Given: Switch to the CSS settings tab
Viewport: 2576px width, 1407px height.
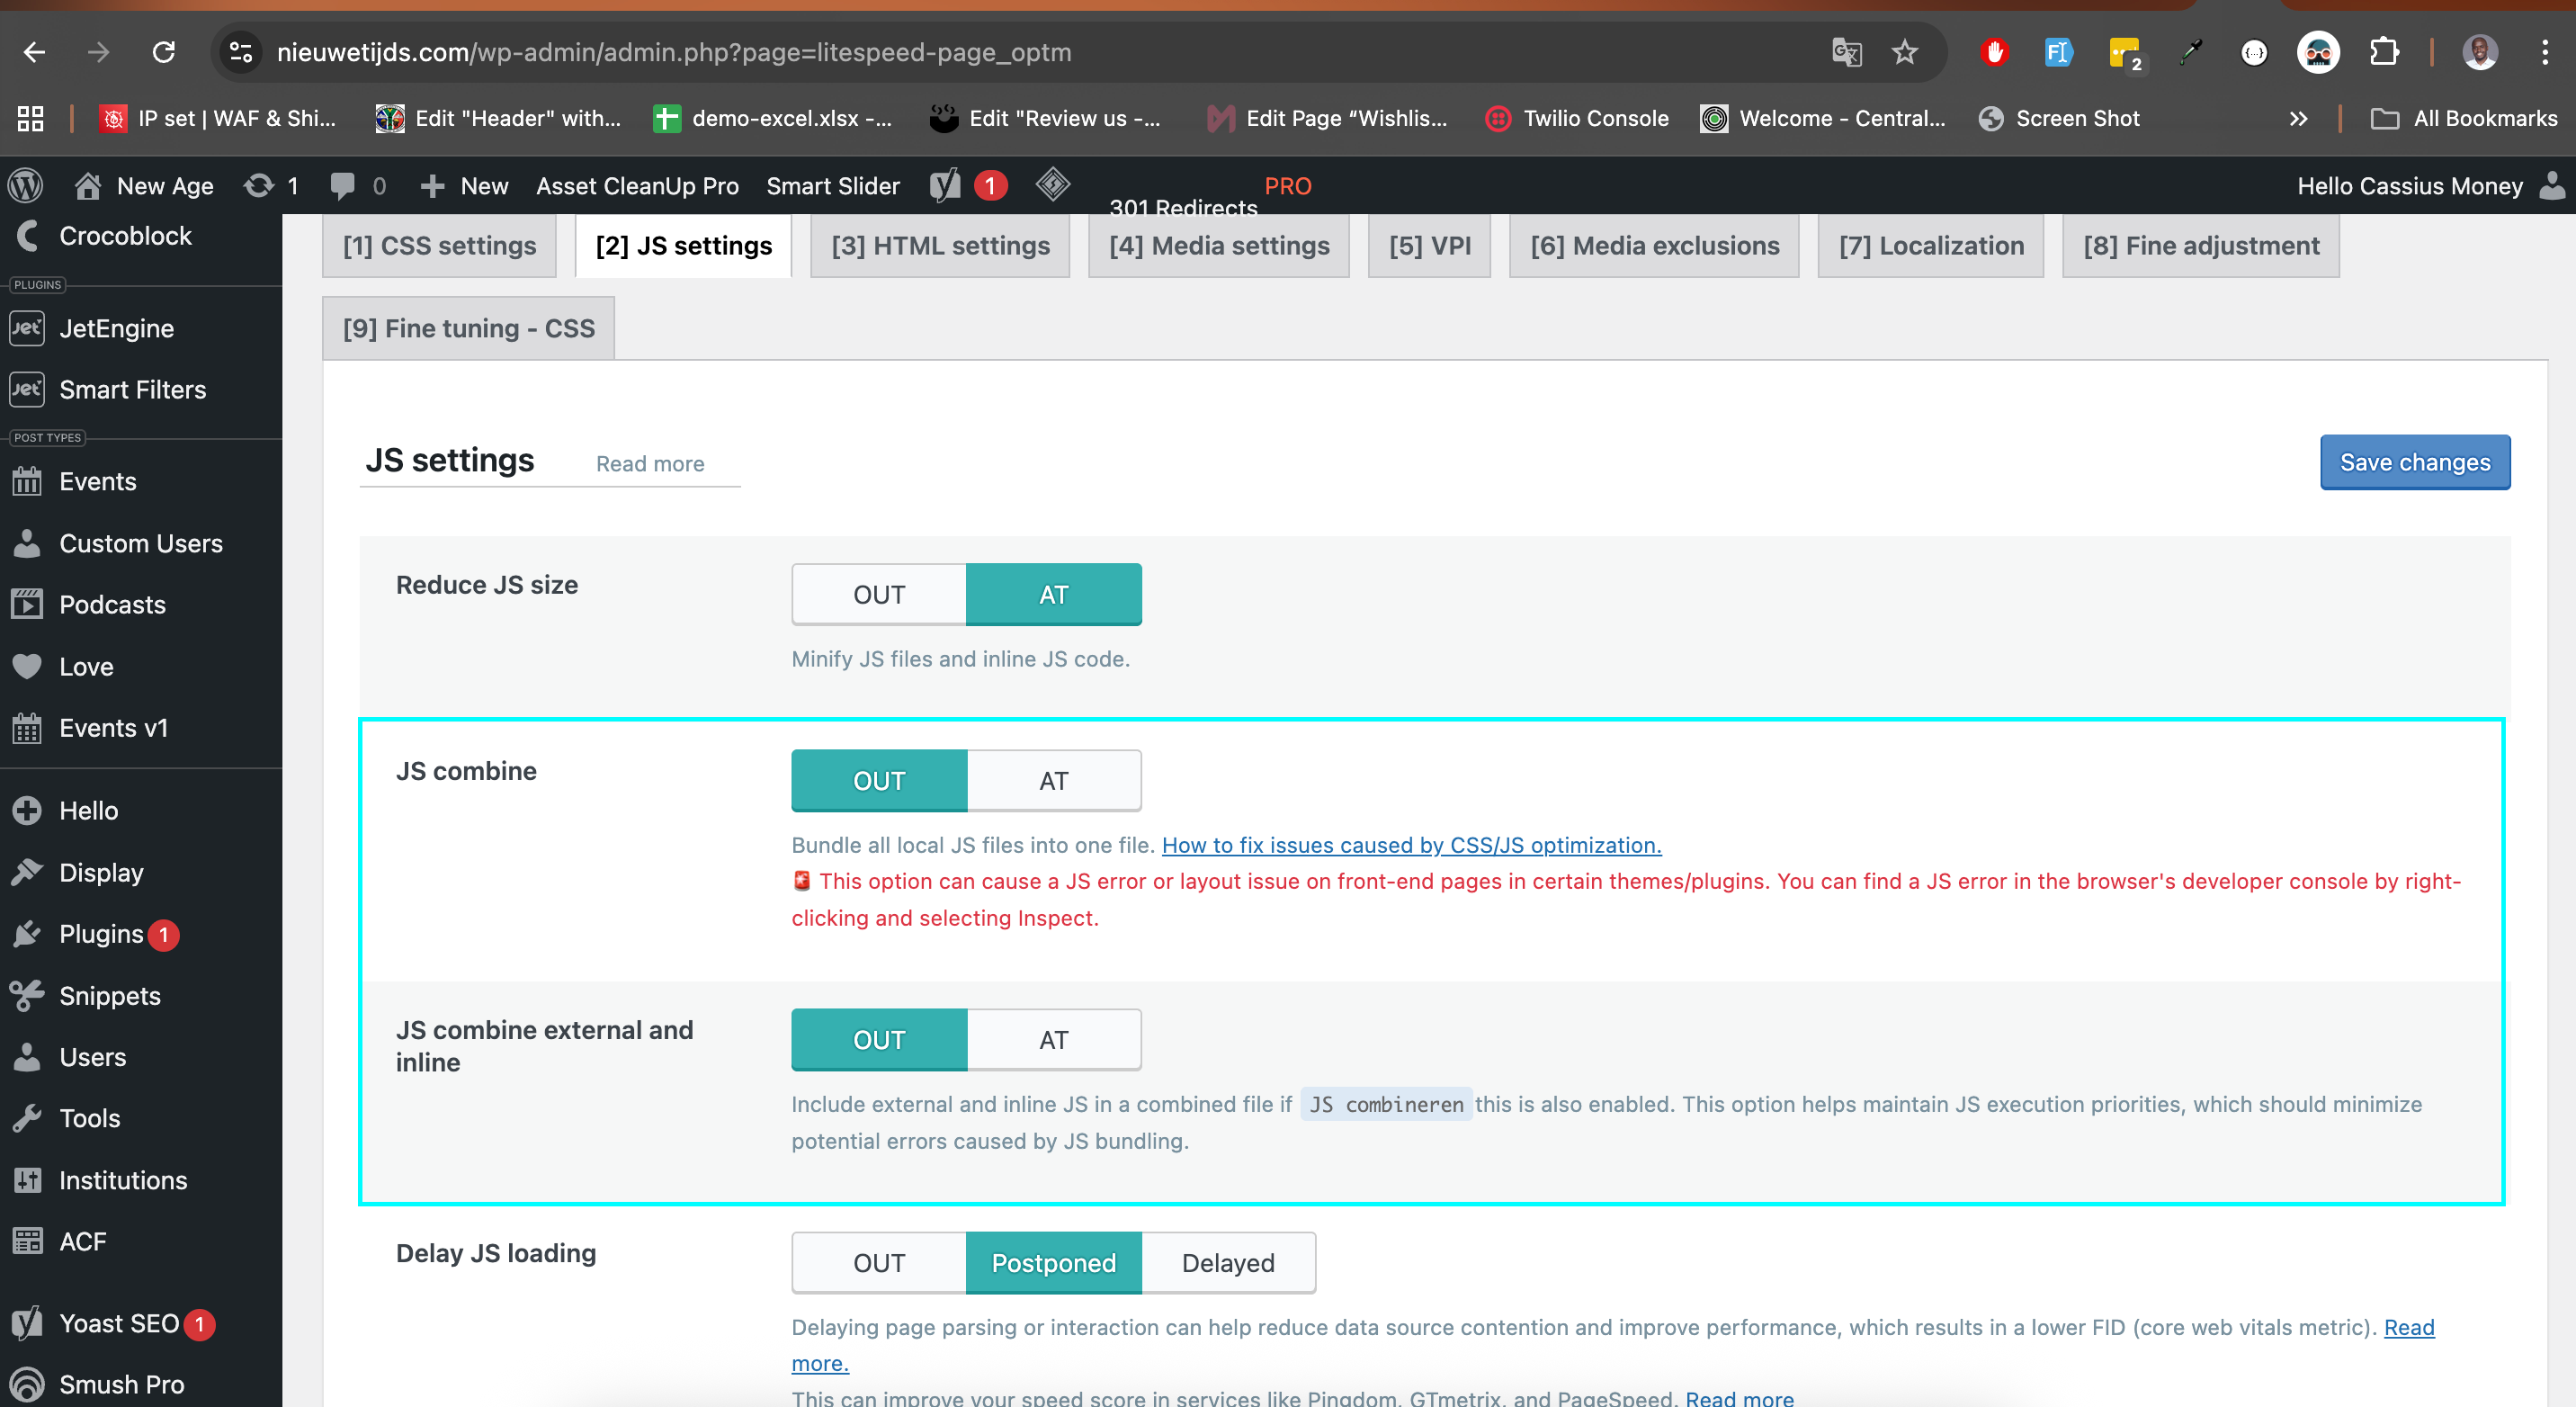Looking at the screenshot, I should click(x=439, y=246).
